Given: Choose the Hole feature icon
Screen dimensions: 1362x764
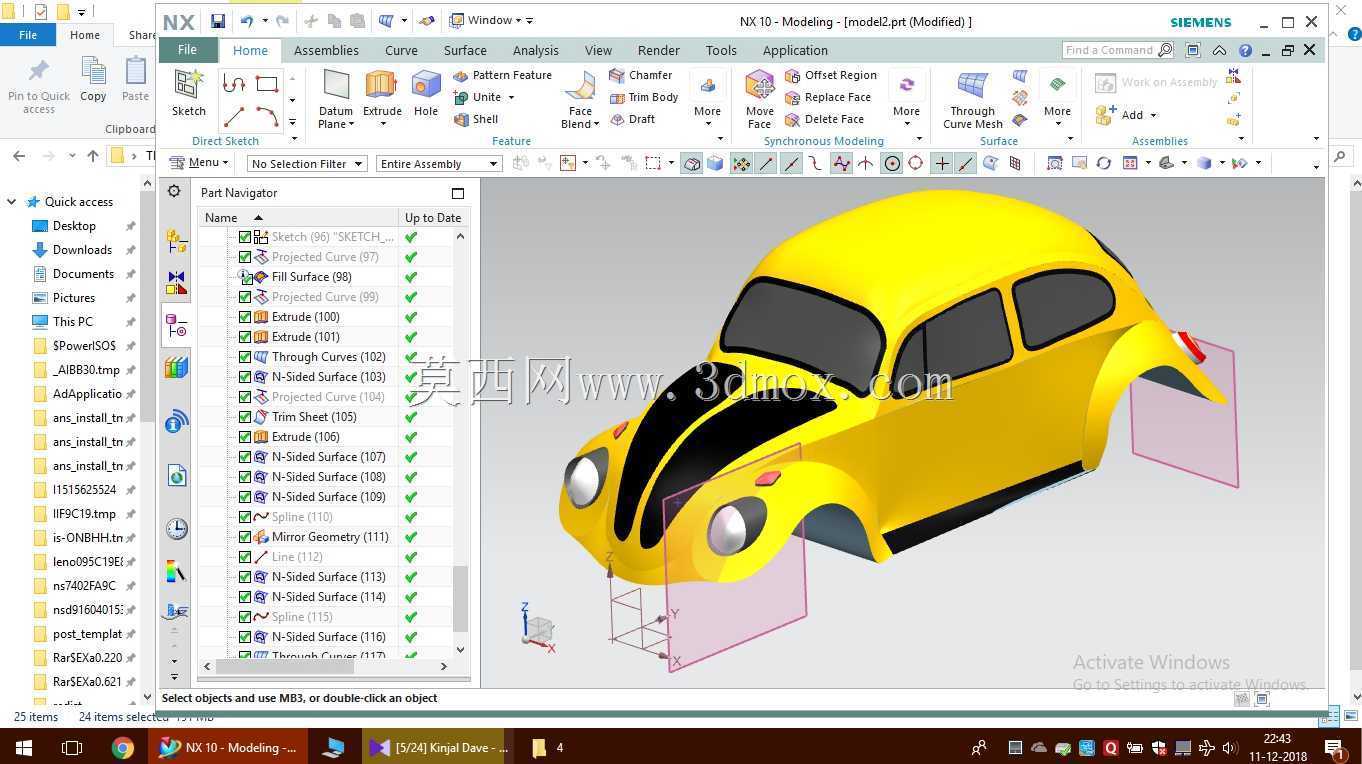Looking at the screenshot, I should 426,94.
